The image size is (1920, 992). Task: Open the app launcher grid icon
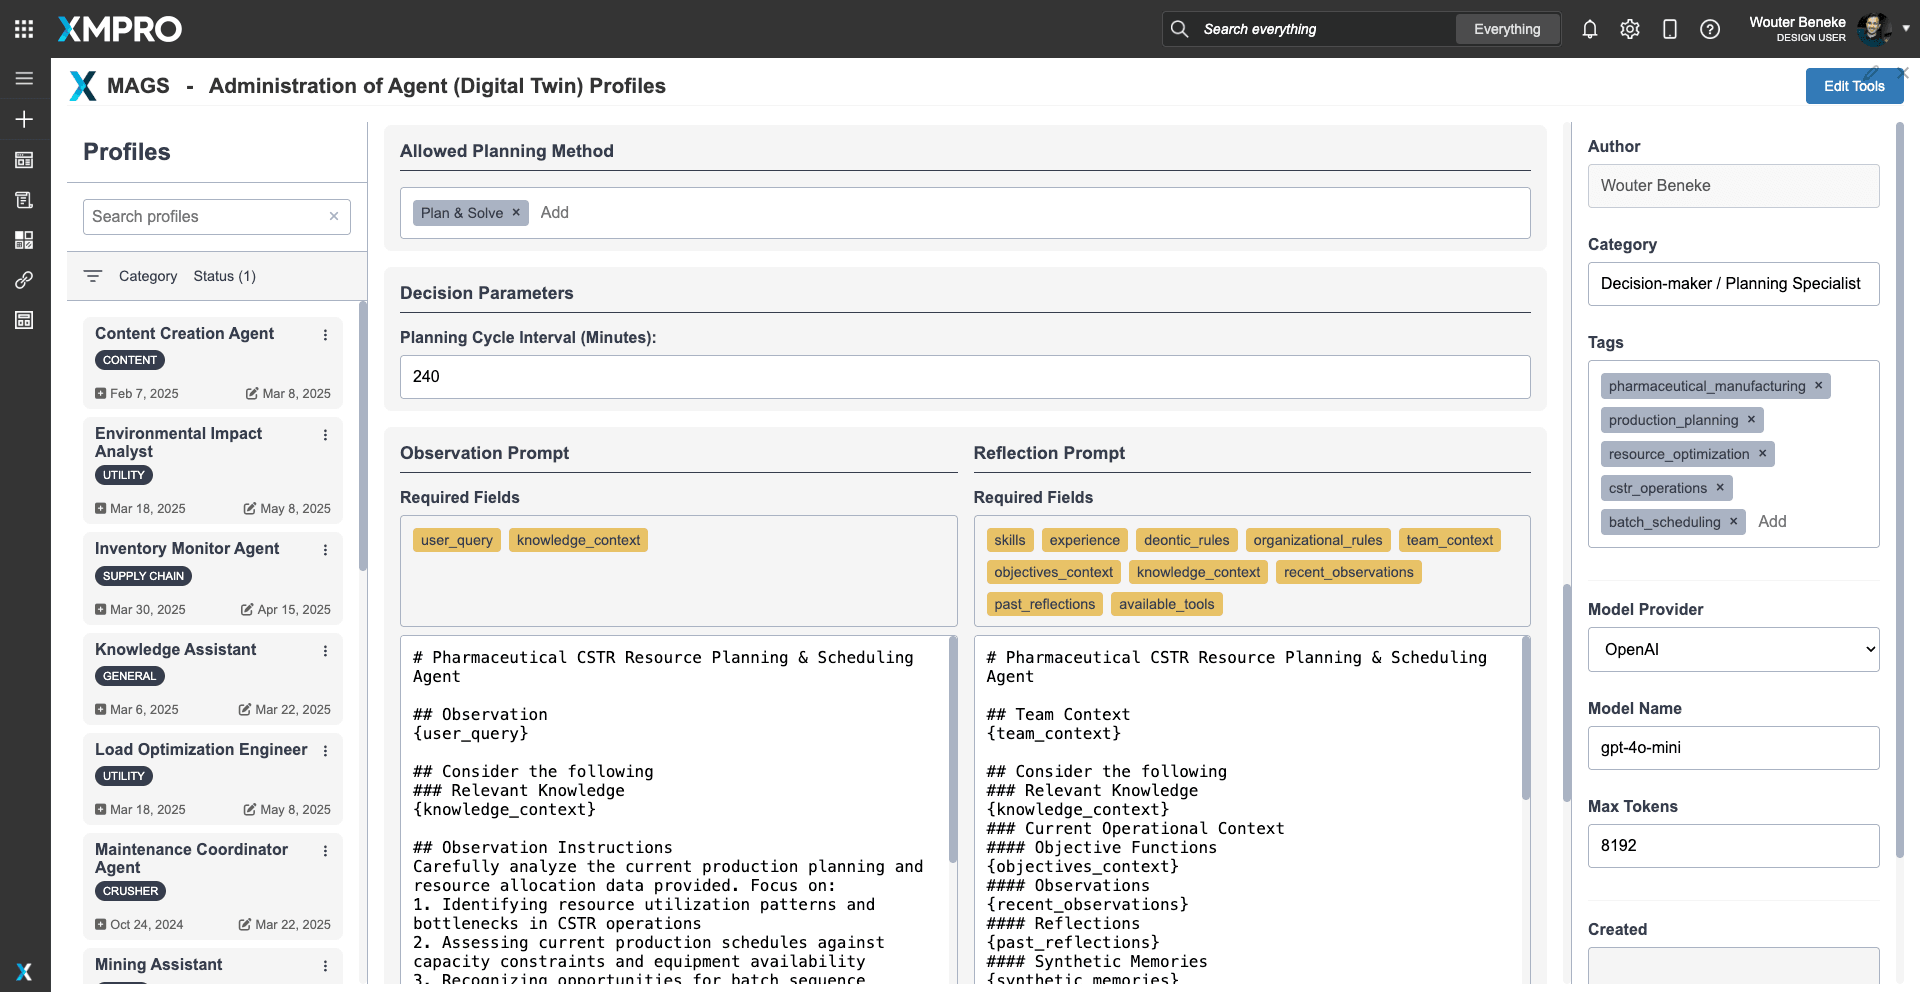(x=24, y=29)
